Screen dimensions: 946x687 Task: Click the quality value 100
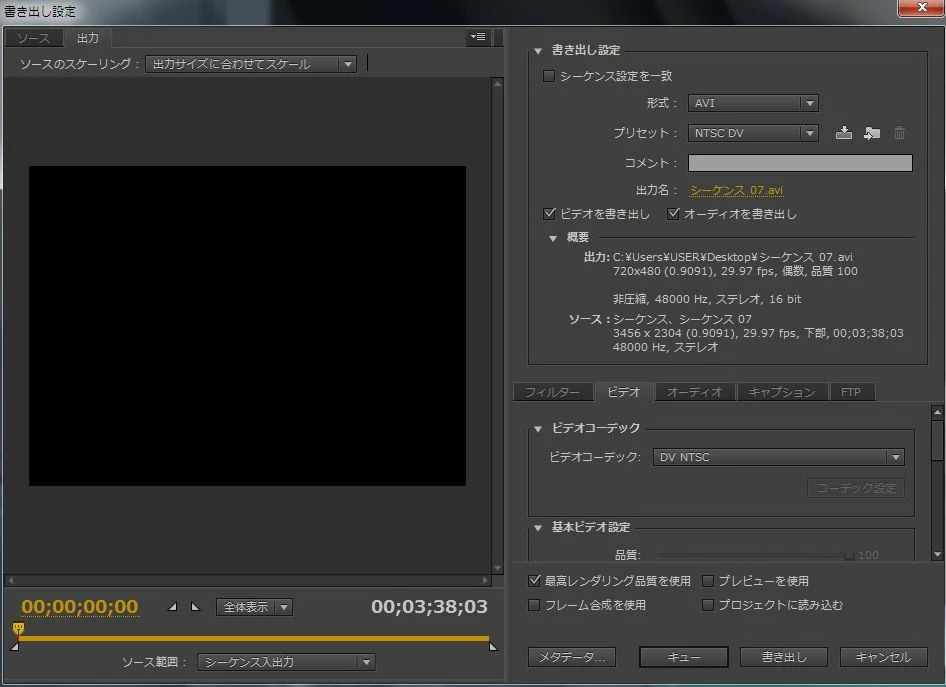click(868, 555)
